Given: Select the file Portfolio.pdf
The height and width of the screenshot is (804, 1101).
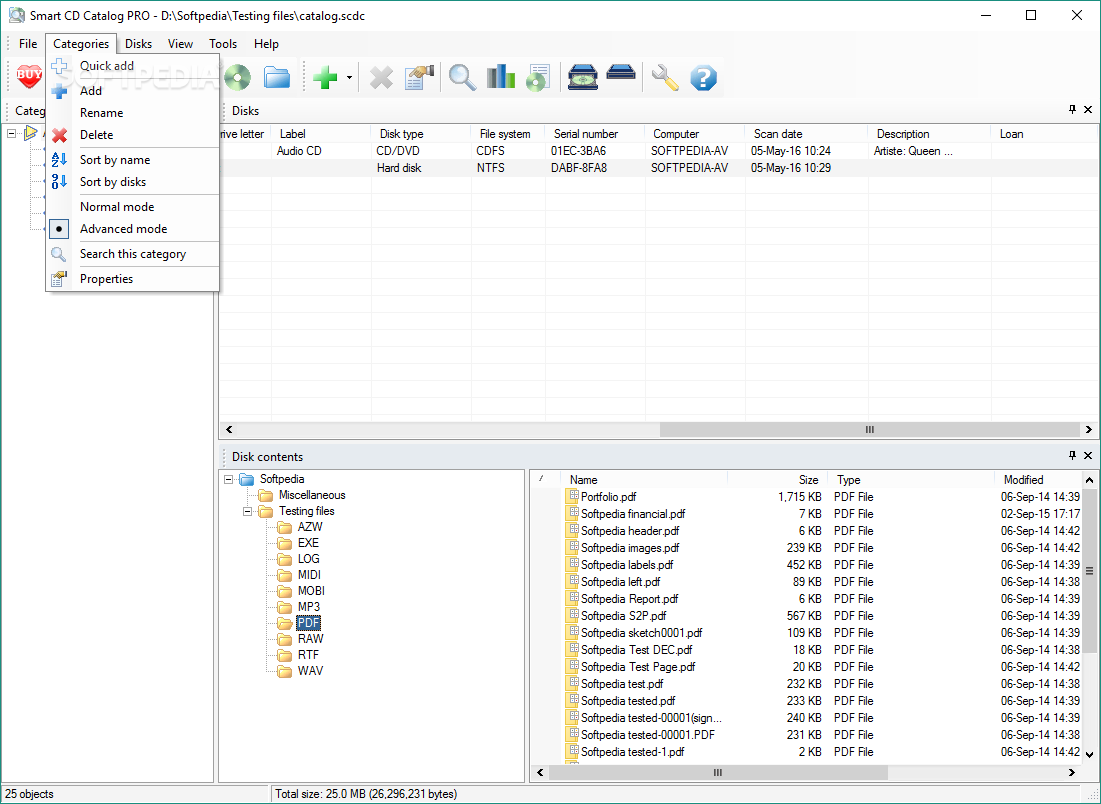Looking at the screenshot, I should point(608,497).
